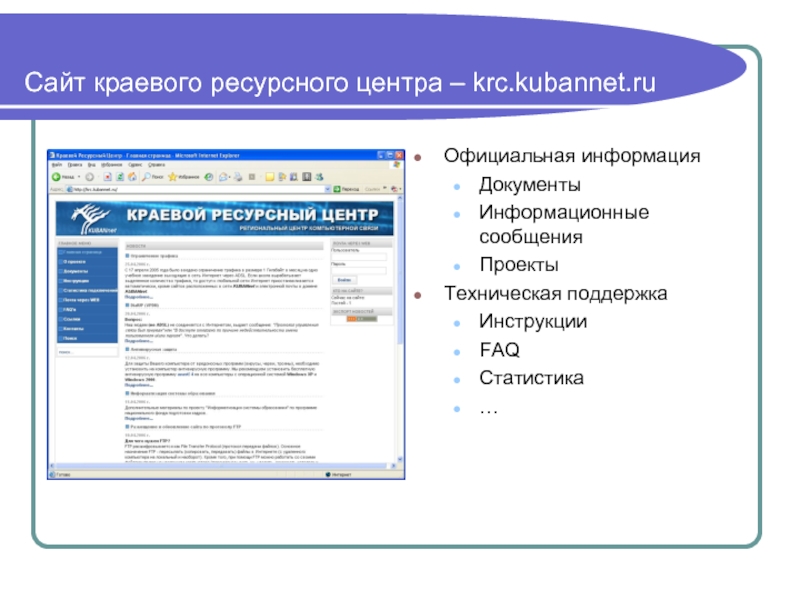
Task: Click the slide title Сайт краевого ресурсного центра
Action: [233, 82]
